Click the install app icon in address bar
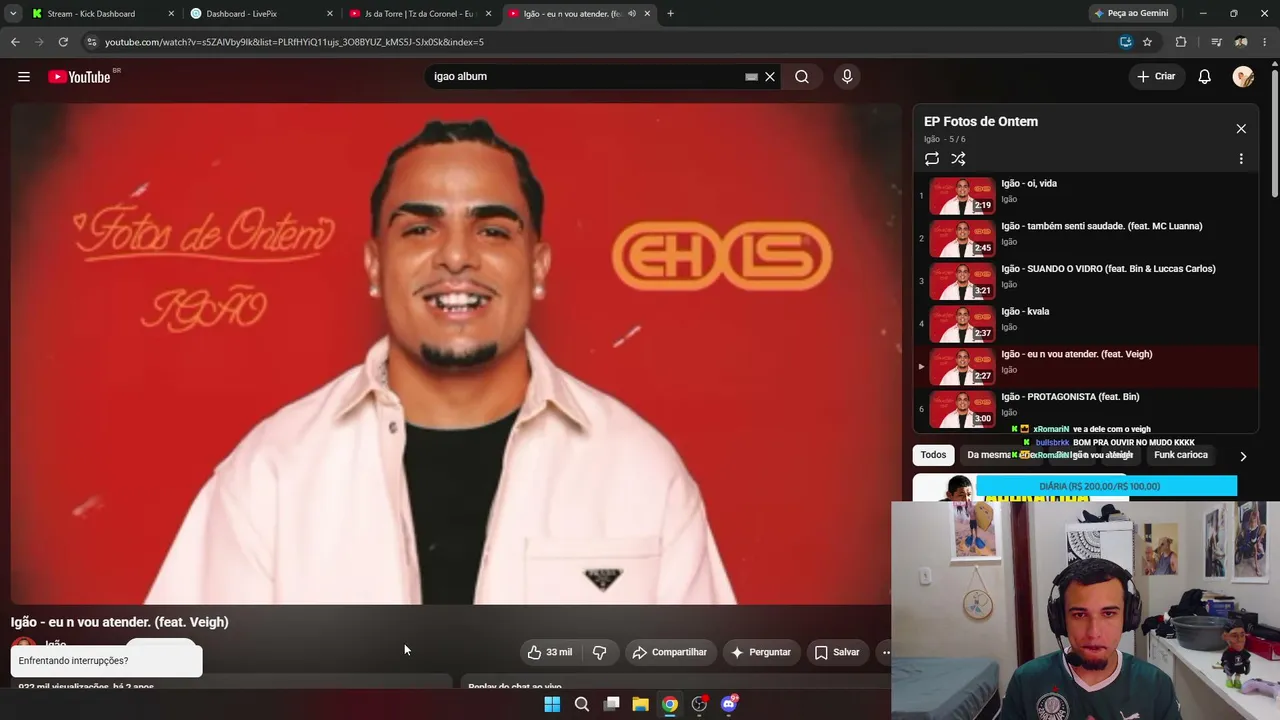 1125,42
